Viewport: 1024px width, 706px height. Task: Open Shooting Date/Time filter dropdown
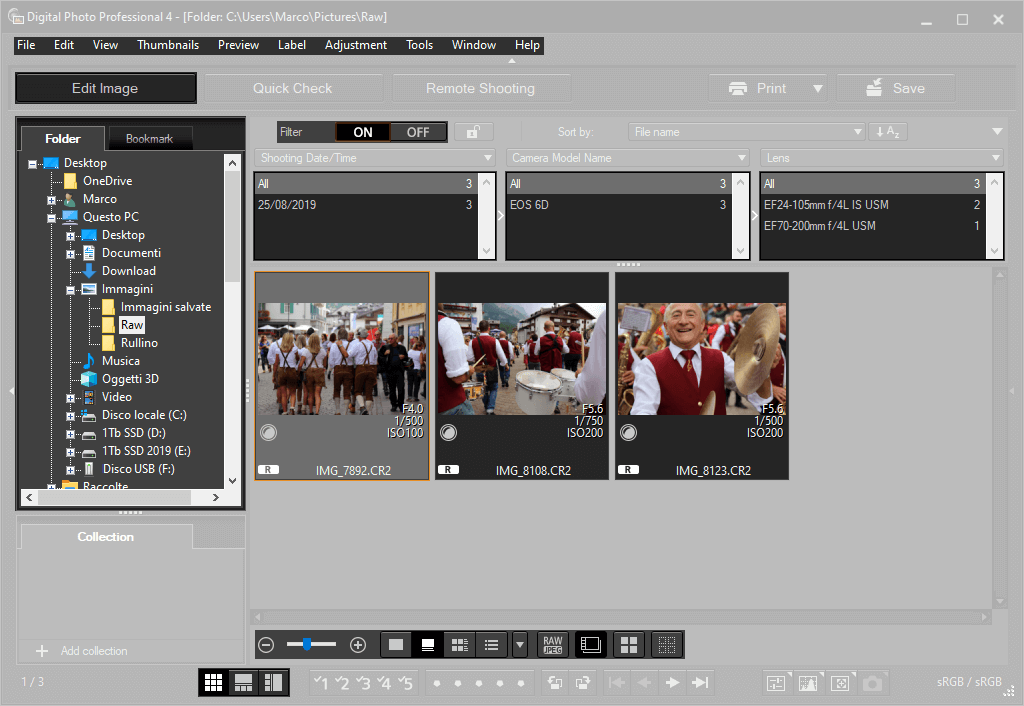375,158
